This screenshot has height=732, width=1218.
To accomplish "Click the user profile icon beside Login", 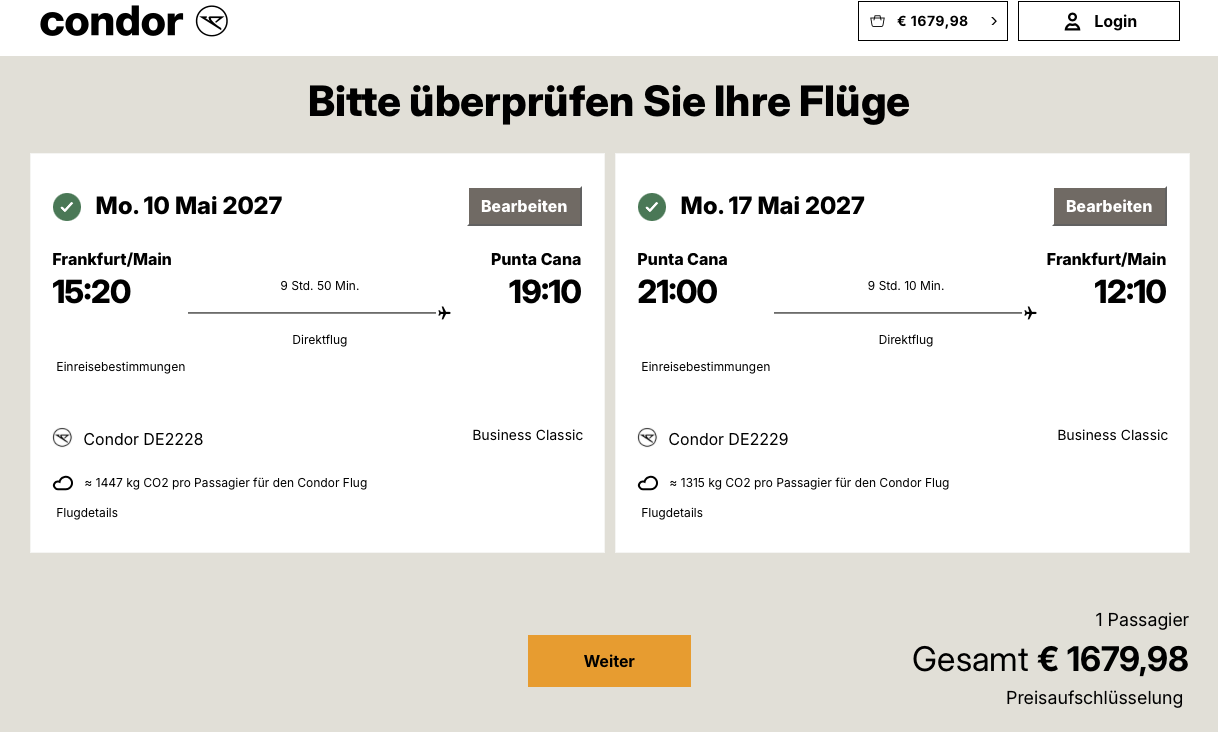I will (x=1072, y=21).
